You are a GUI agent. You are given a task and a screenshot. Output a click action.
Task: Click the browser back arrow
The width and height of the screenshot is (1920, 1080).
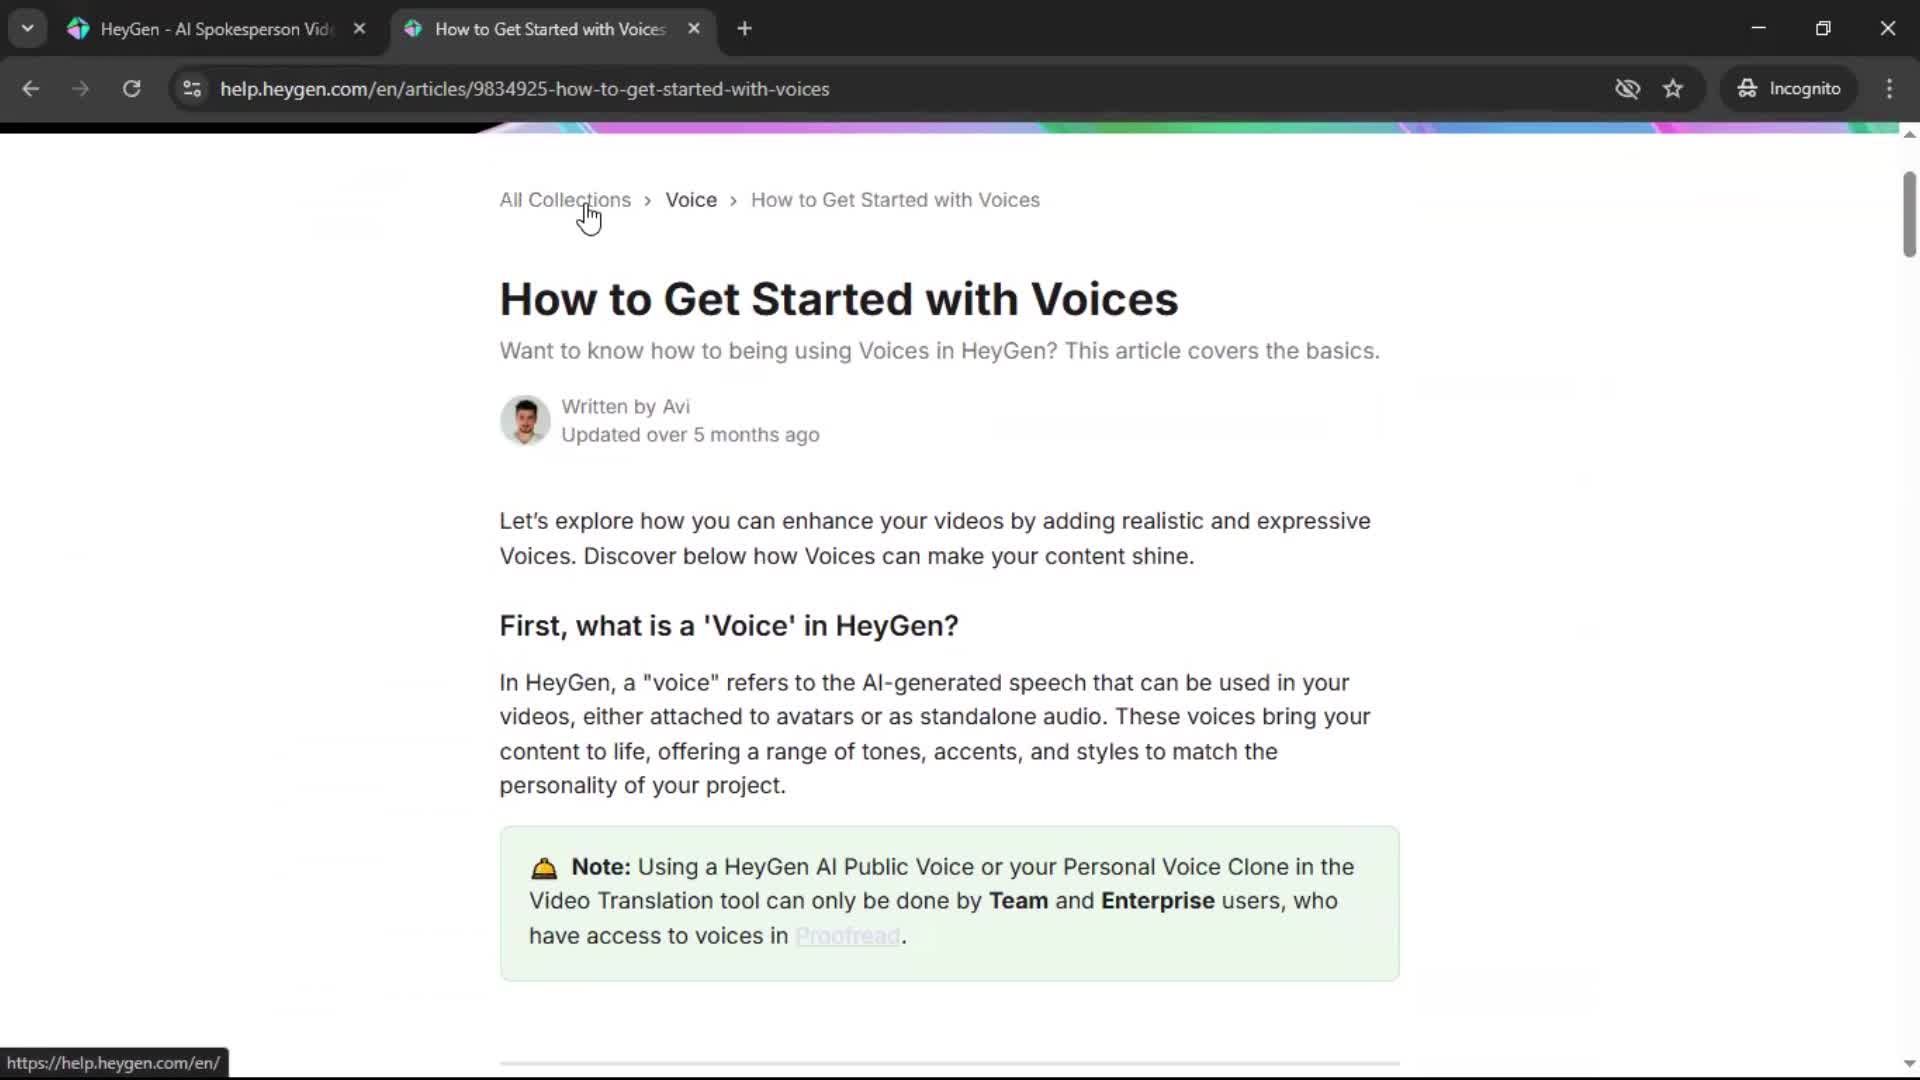(30, 89)
